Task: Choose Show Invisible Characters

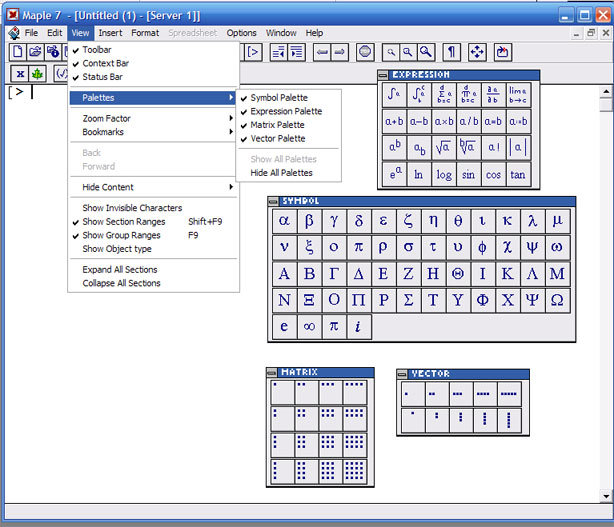Action: [153, 208]
